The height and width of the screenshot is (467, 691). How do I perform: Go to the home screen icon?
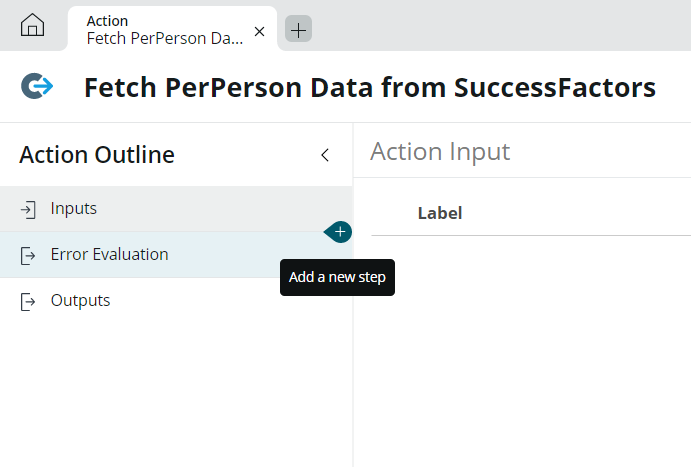tap(32, 25)
